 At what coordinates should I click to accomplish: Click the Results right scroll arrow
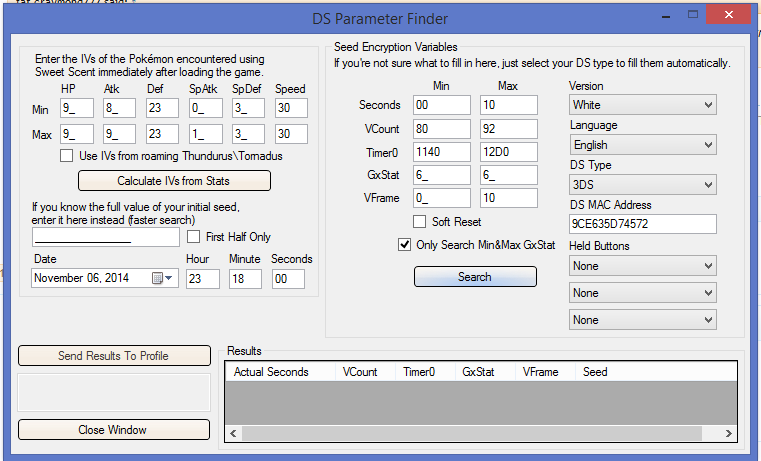736,434
